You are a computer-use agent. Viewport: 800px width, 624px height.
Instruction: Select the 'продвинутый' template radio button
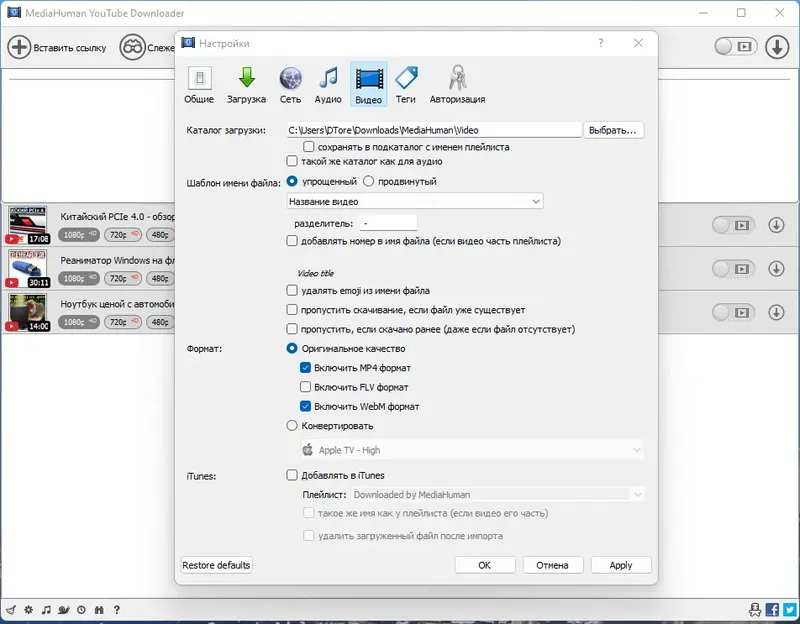(368, 181)
